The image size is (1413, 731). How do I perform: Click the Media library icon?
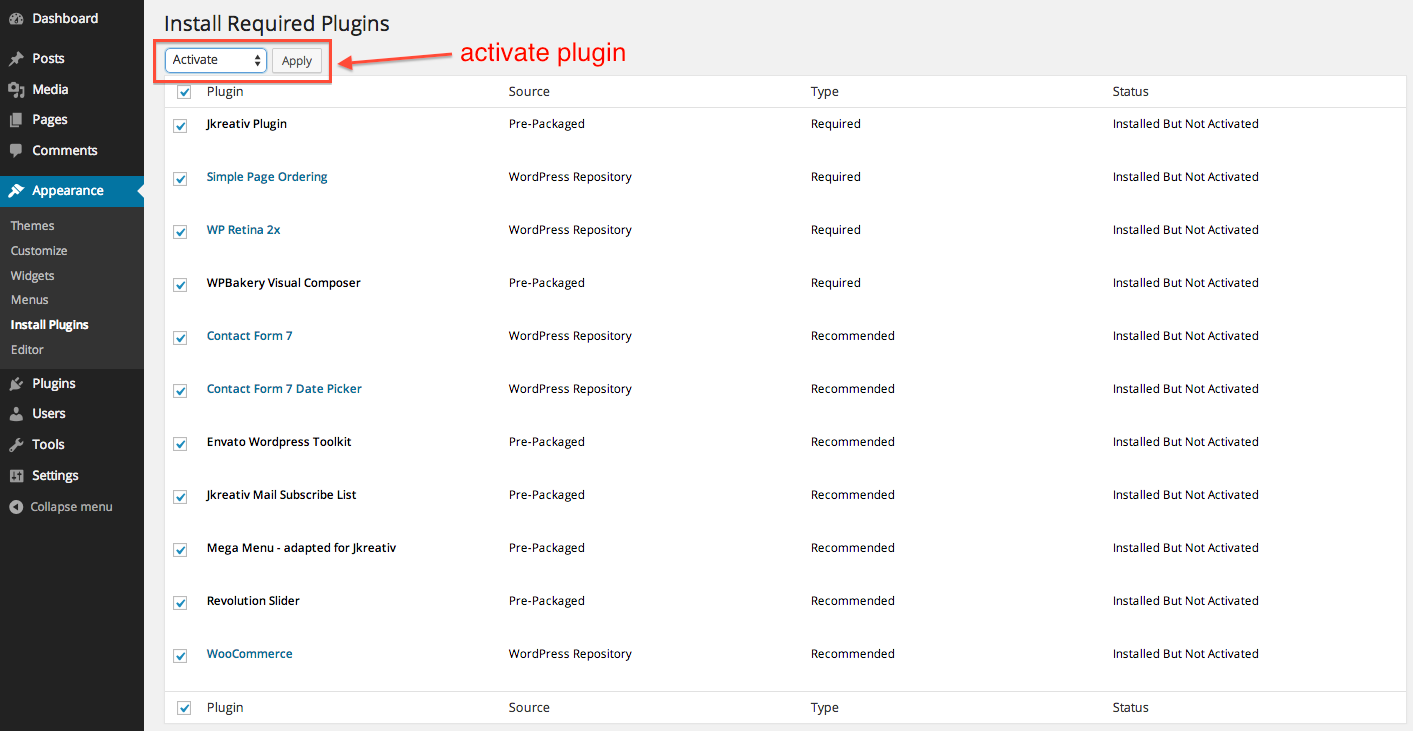pyautogui.click(x=16, y=90)
